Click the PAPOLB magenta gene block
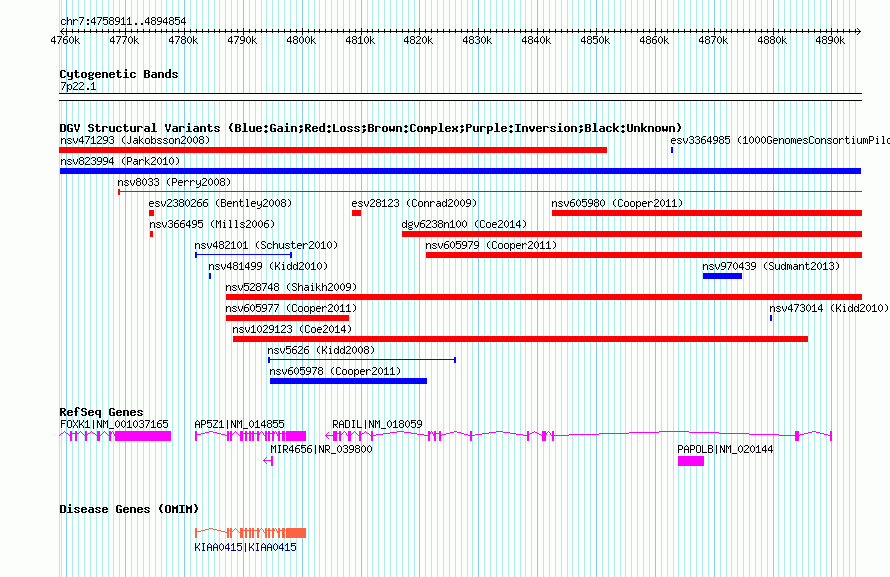This screenshot has height=577, width=890. 691,461
